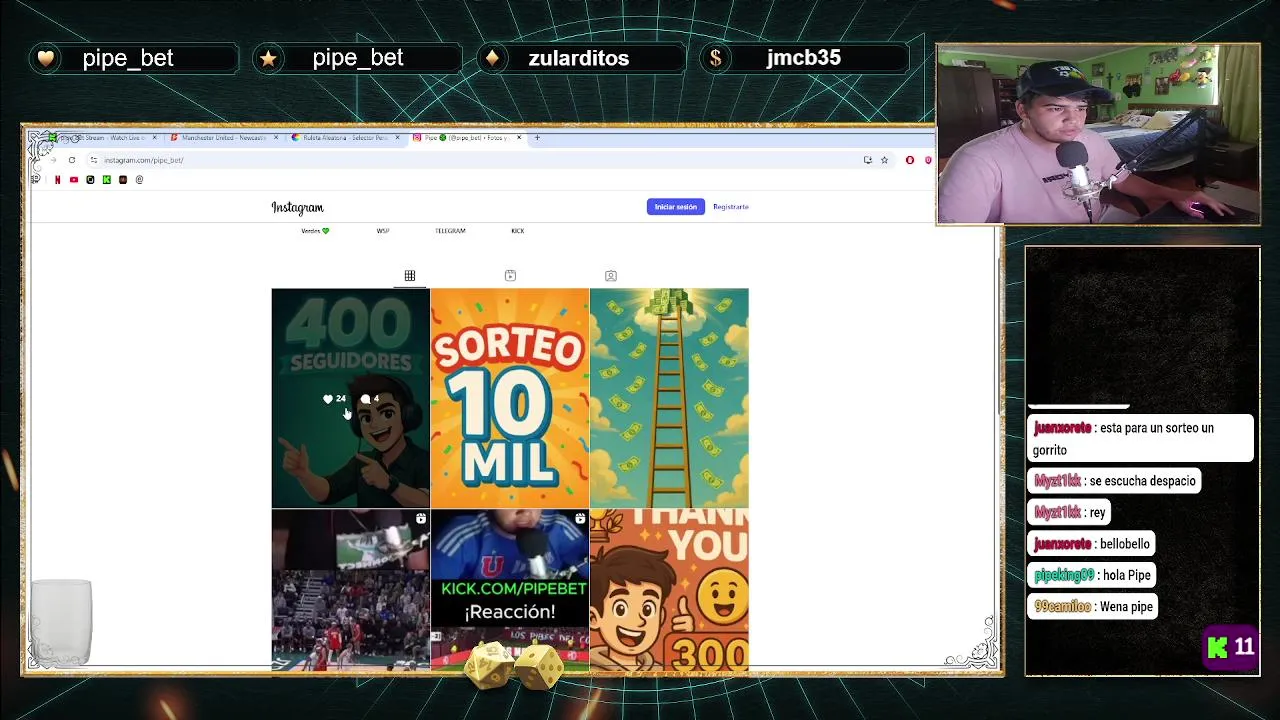Click the comment count bubble icon
Viewport: 1280px width, 720px height.
[365, 399]
